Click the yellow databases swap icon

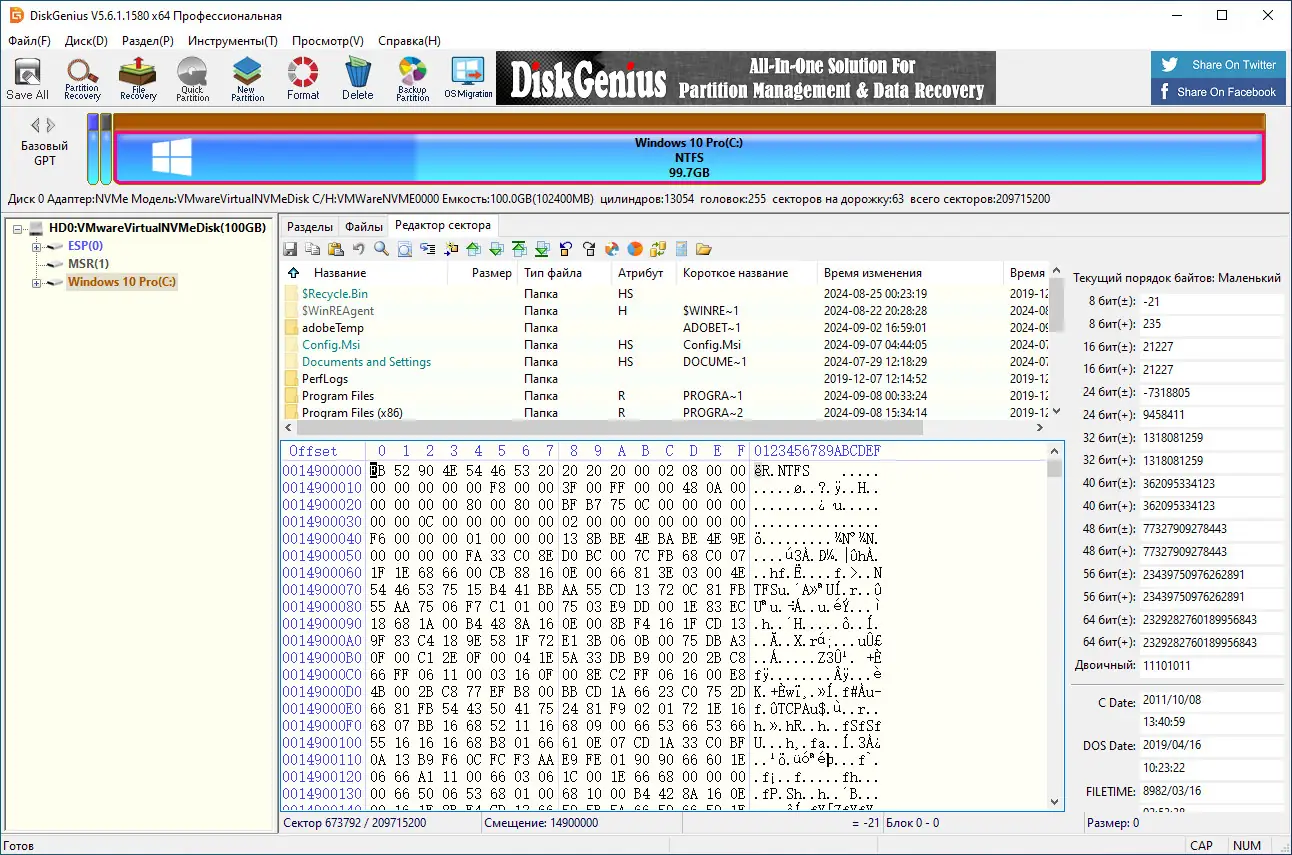coord(658,249)
